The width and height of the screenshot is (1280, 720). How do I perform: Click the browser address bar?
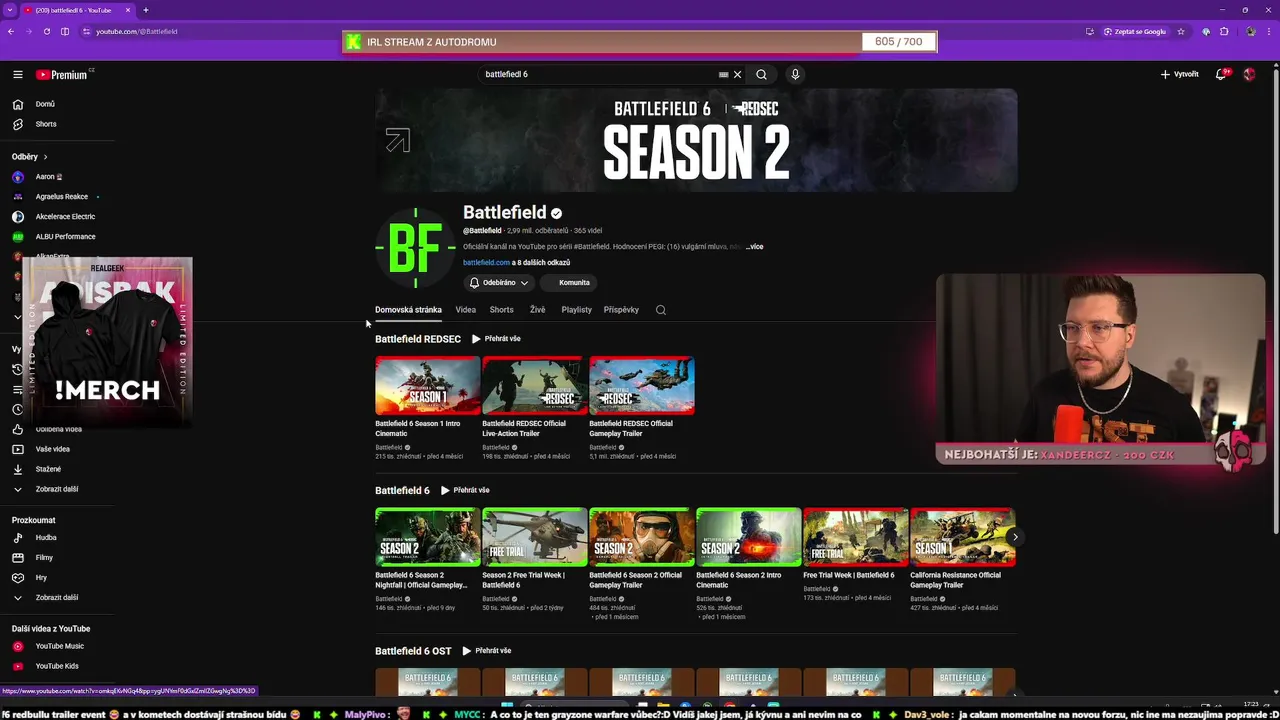coord(580,31)
